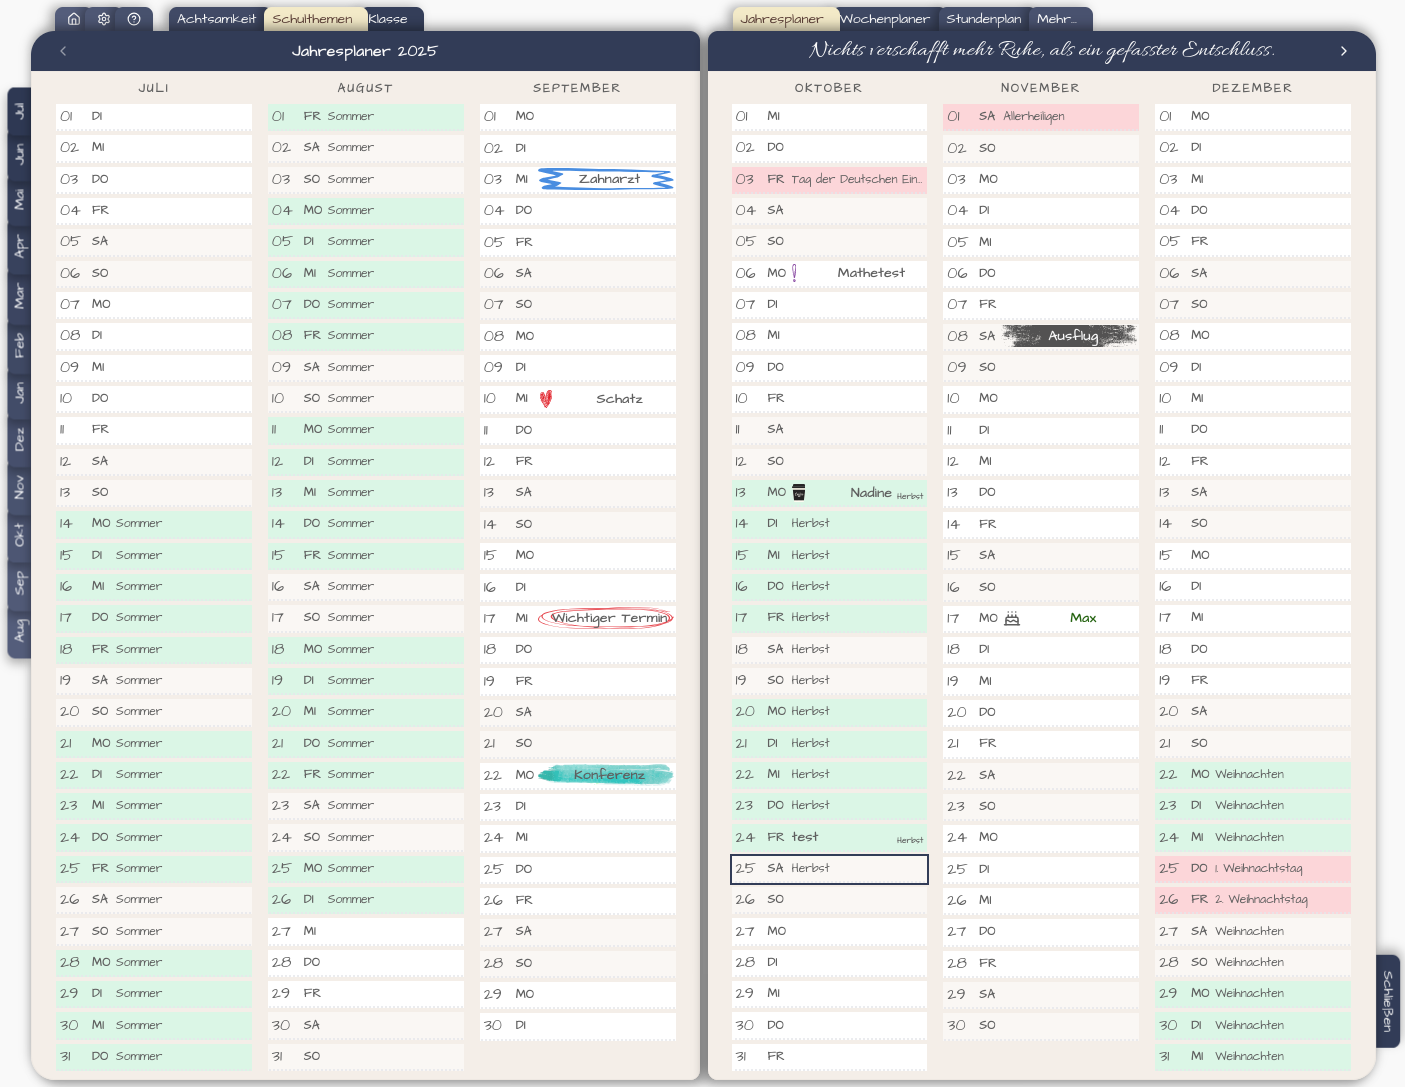Click the teal Konferenz highlight on September 22
The width and height of the screenshot is (1405, 1087).
click(x=608, y=775)
